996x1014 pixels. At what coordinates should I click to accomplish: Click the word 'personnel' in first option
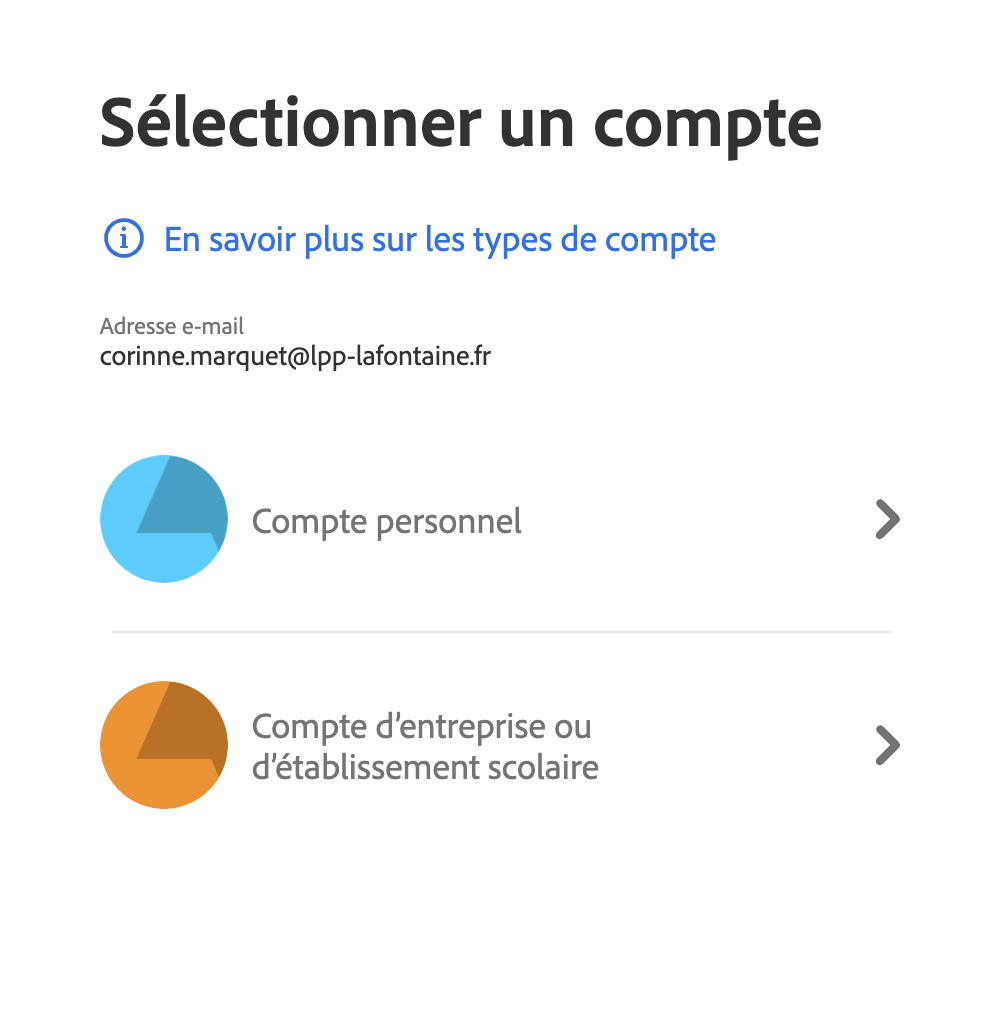(x=449, y=522)
